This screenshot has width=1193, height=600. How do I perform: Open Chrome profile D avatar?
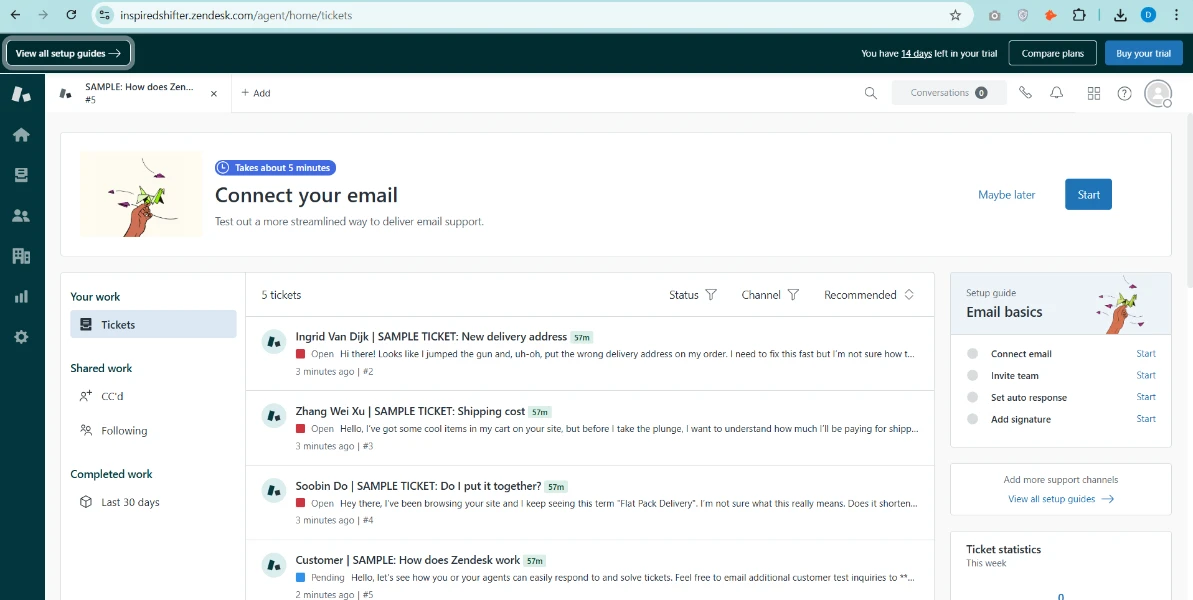[x=1149, y=14]
